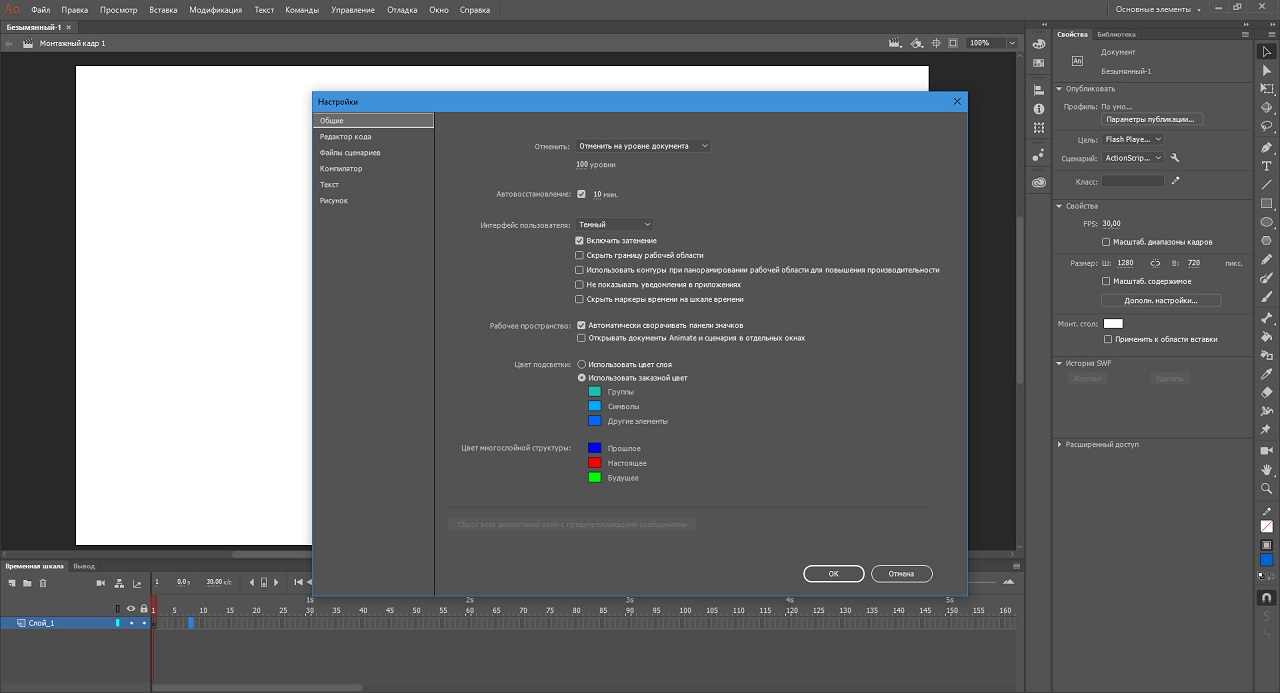Select the Text tool
The image size is (1280, 693).
pos(1266,166)
